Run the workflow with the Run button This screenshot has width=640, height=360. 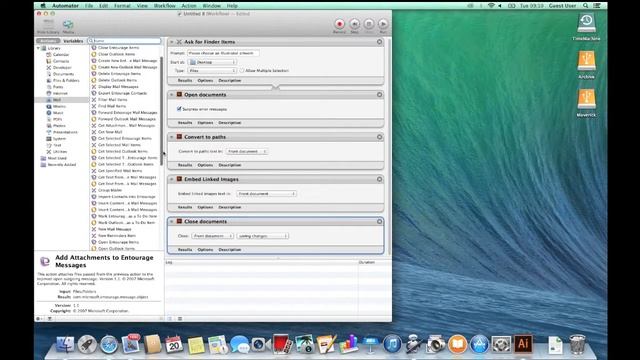[383, 24]
